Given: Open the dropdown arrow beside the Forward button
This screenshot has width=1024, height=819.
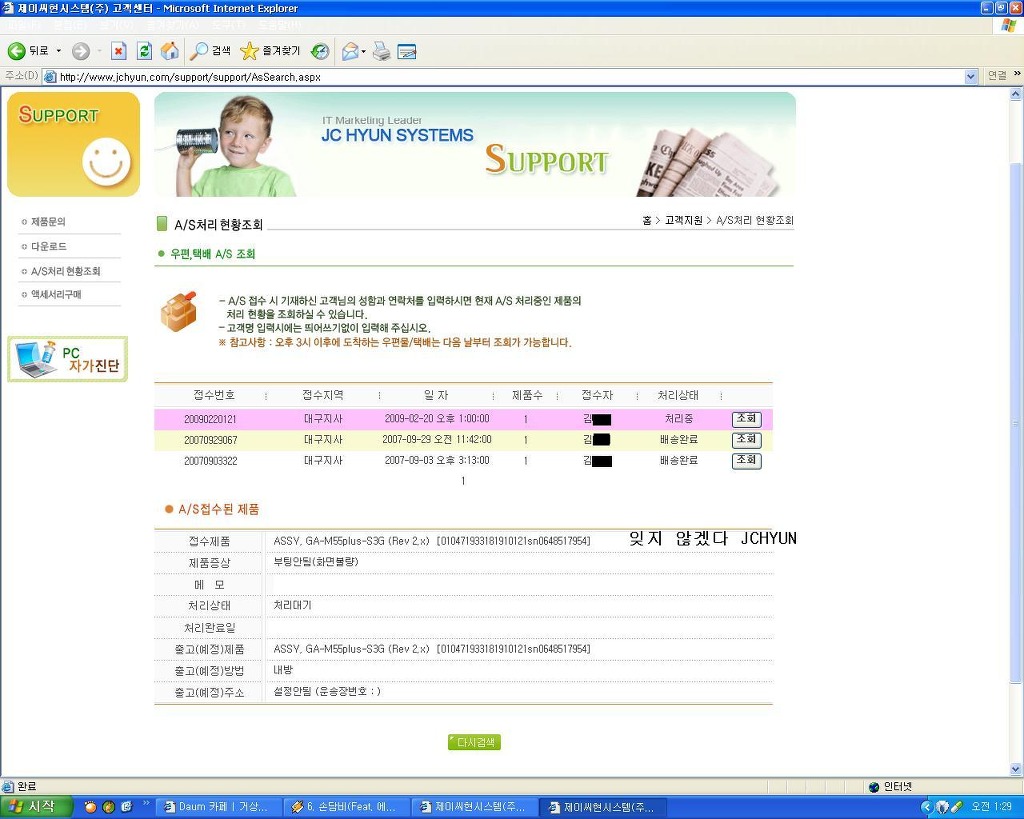Looking at the screenshot, I should [x=99, y=51].
